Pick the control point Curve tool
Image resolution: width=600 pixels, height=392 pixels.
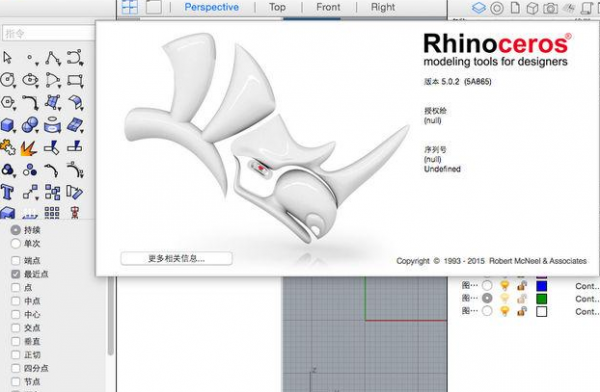(75, 57)
